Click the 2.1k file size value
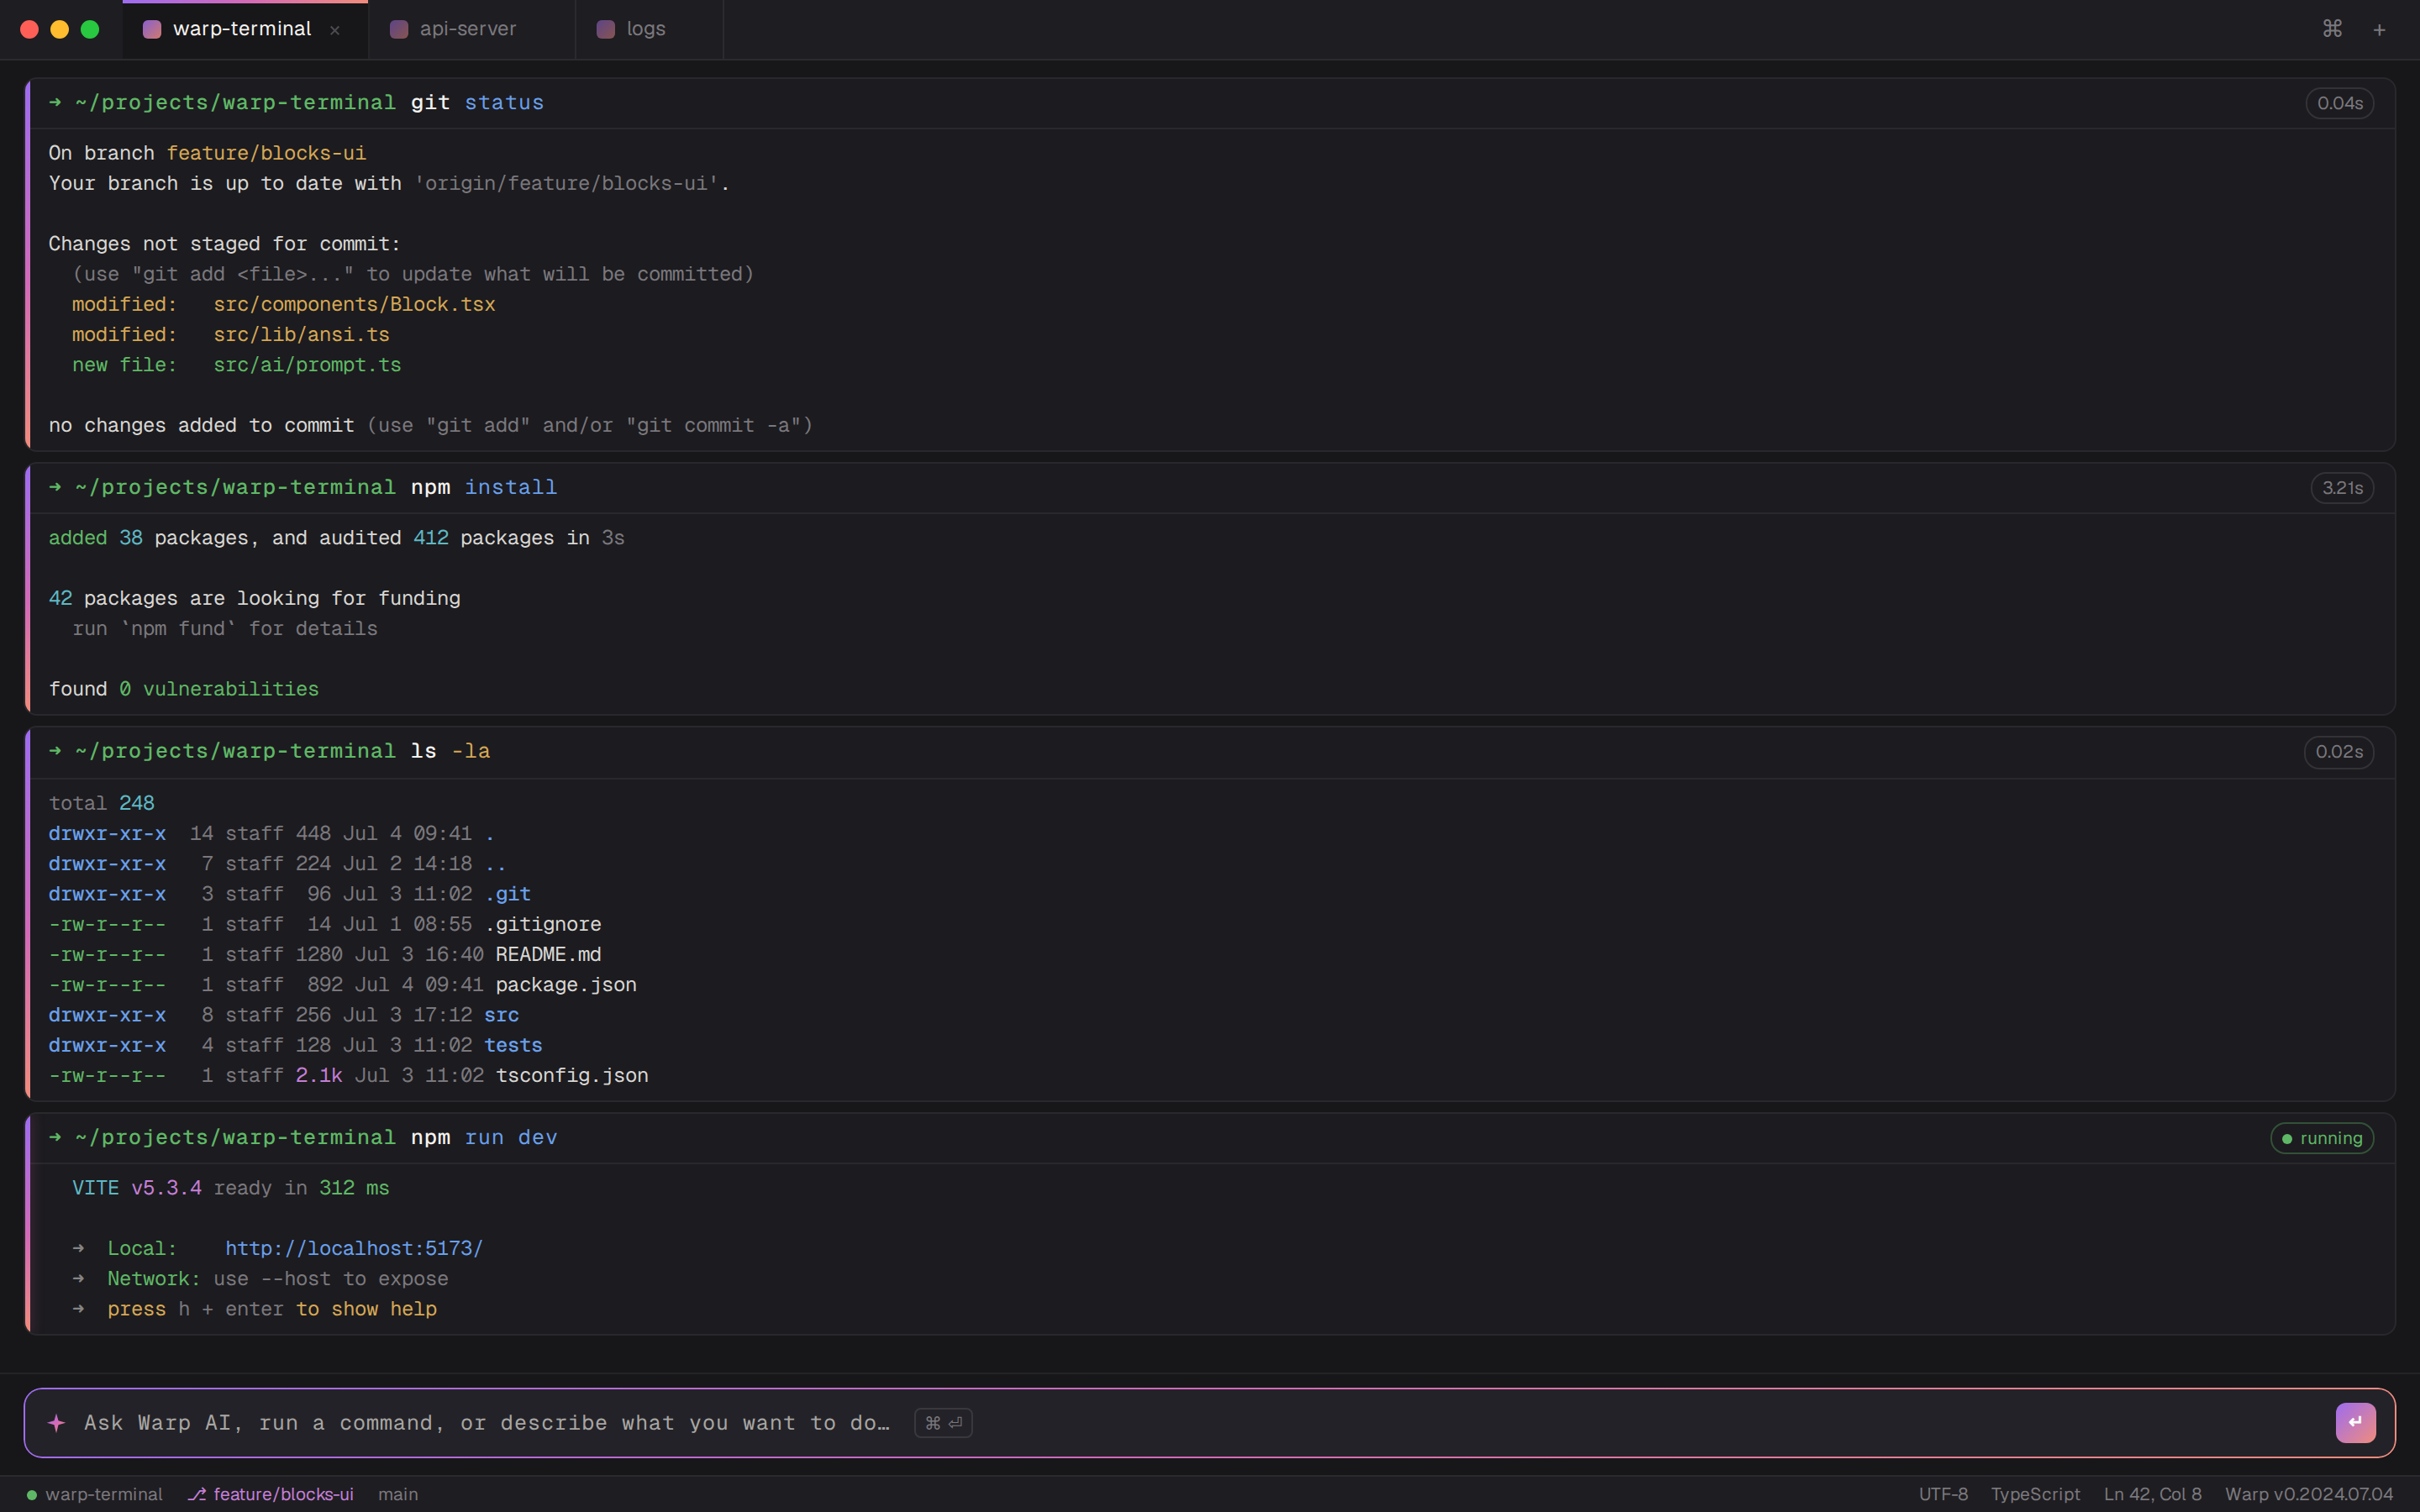Screen dimensions: 2420x1512 (x=319, y=1075)
